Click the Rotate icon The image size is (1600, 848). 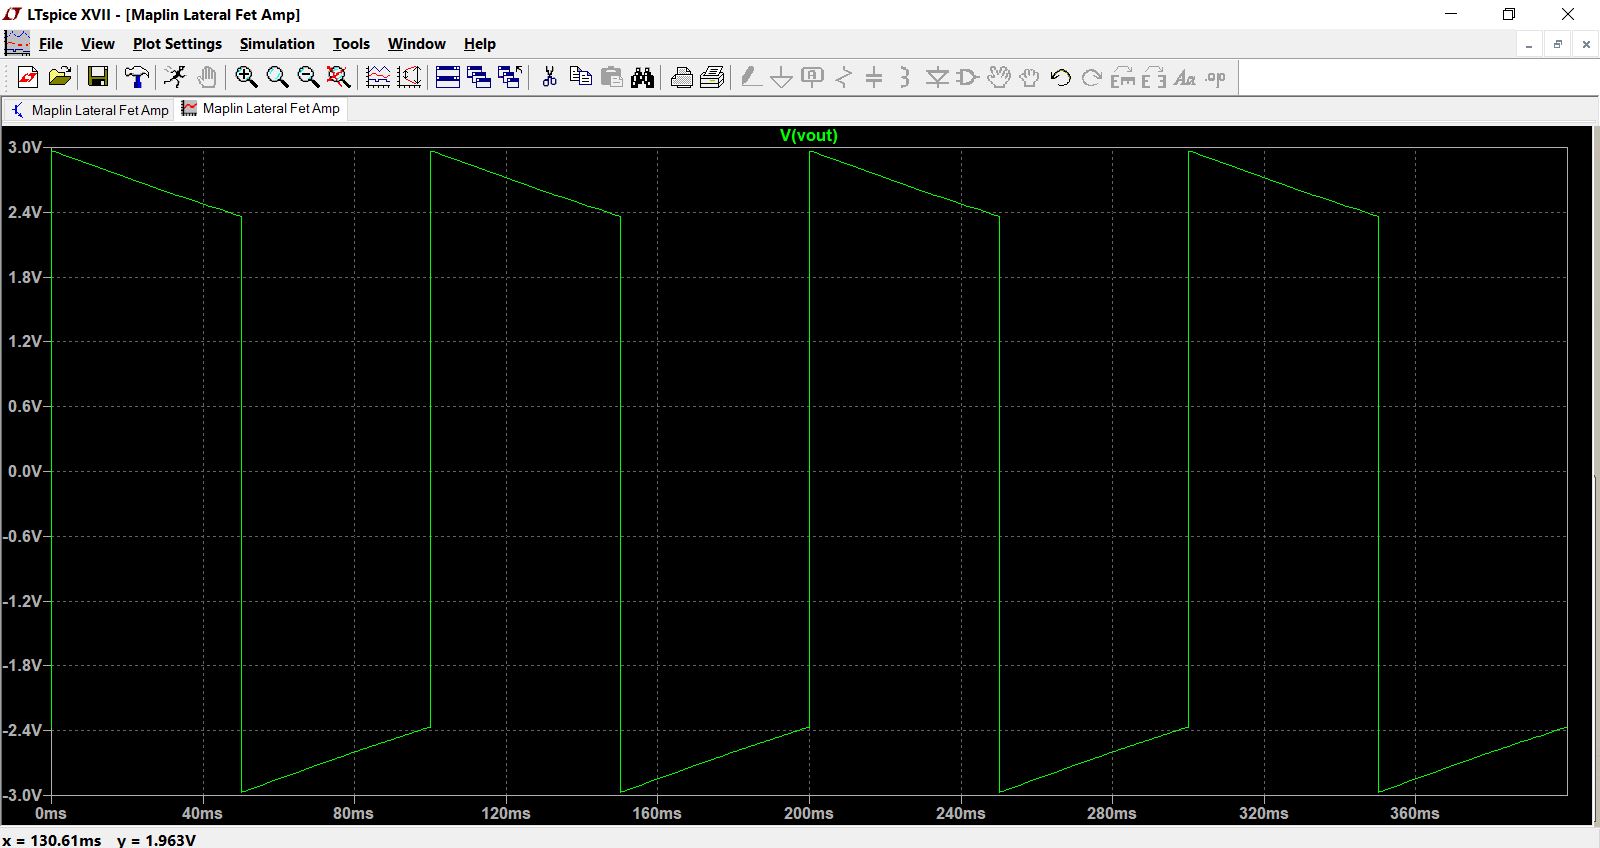tap(1123, 77)
